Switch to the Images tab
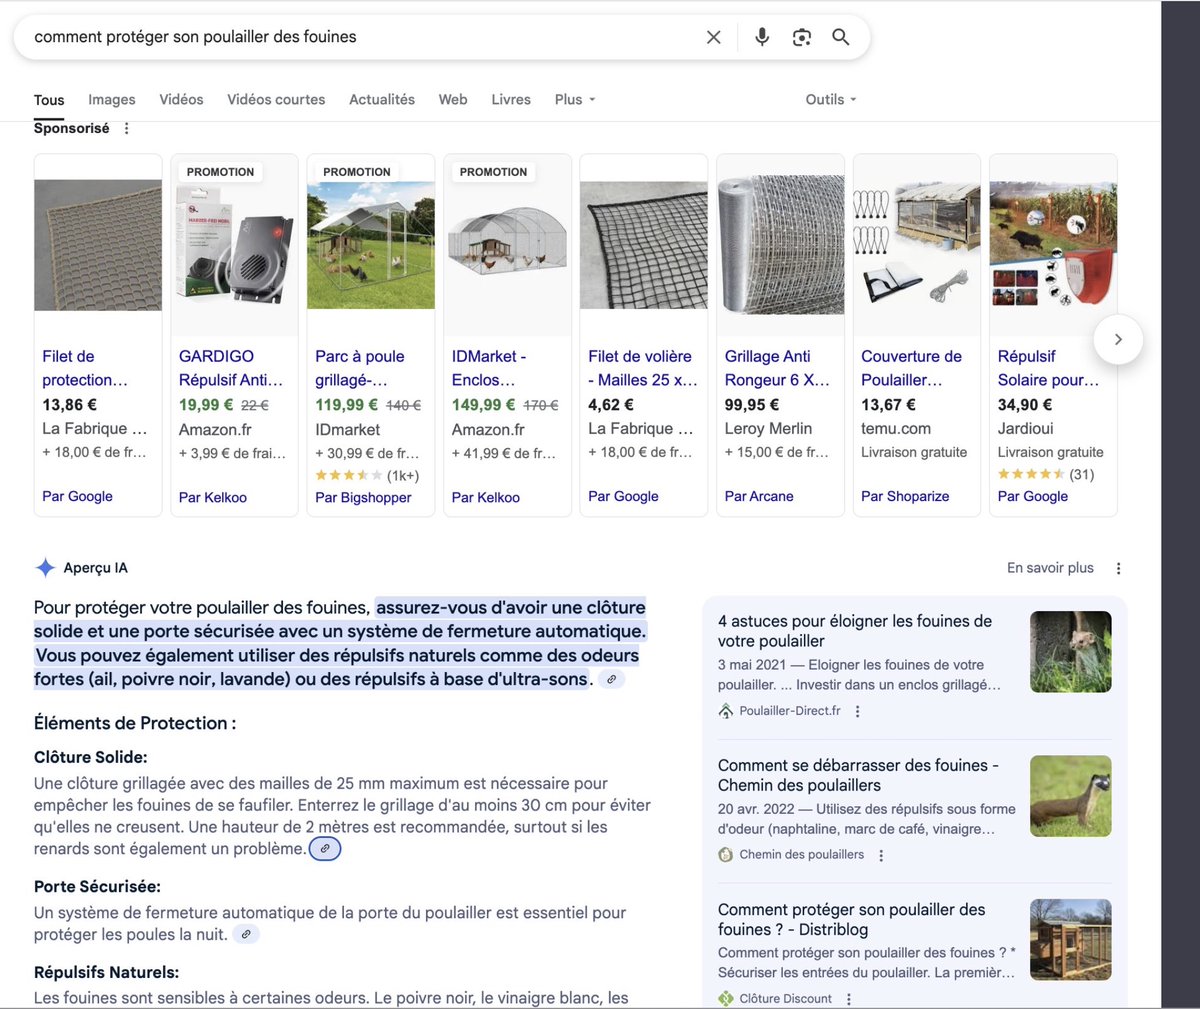 112,99
